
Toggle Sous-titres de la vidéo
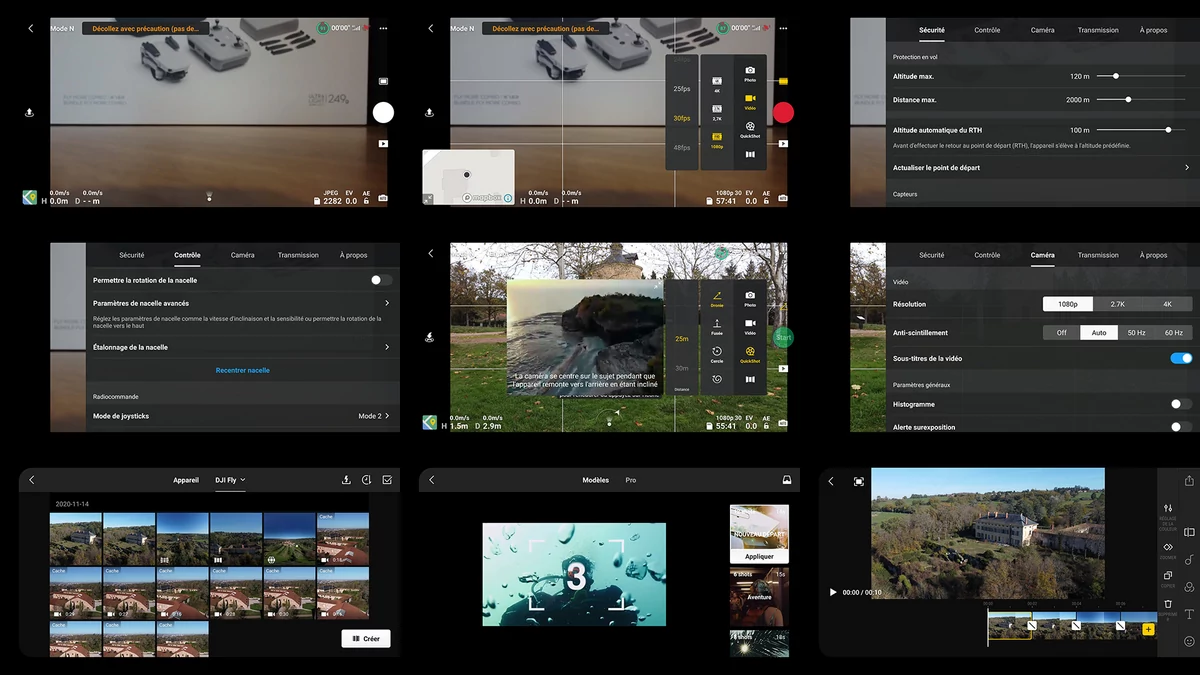(x=1181, y=358)
